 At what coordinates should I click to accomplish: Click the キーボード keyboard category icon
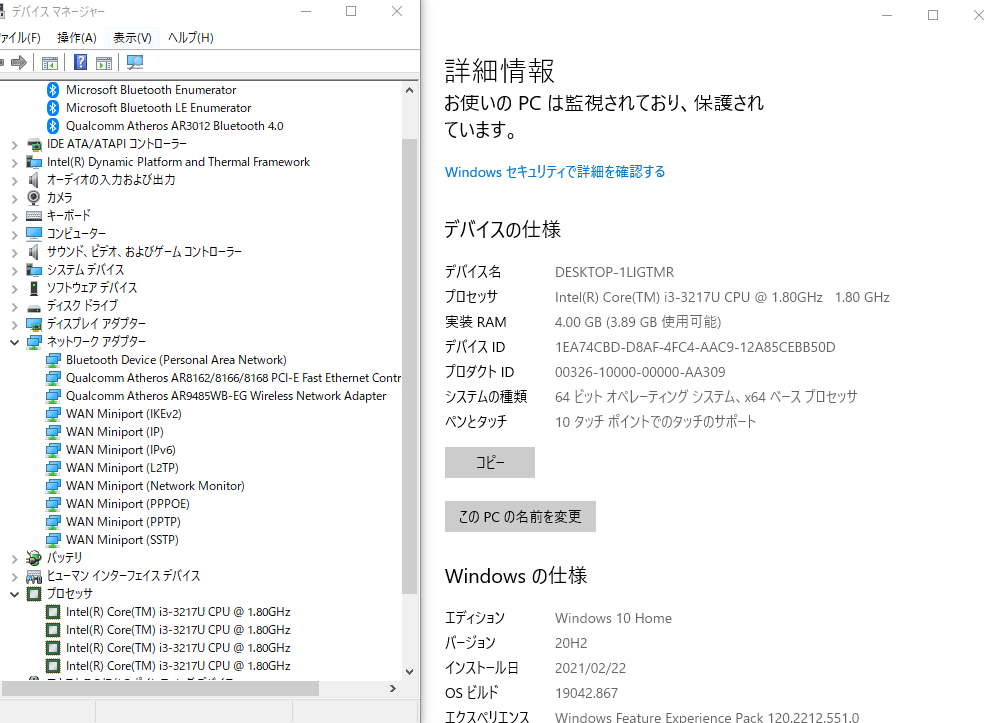point(34,216)
